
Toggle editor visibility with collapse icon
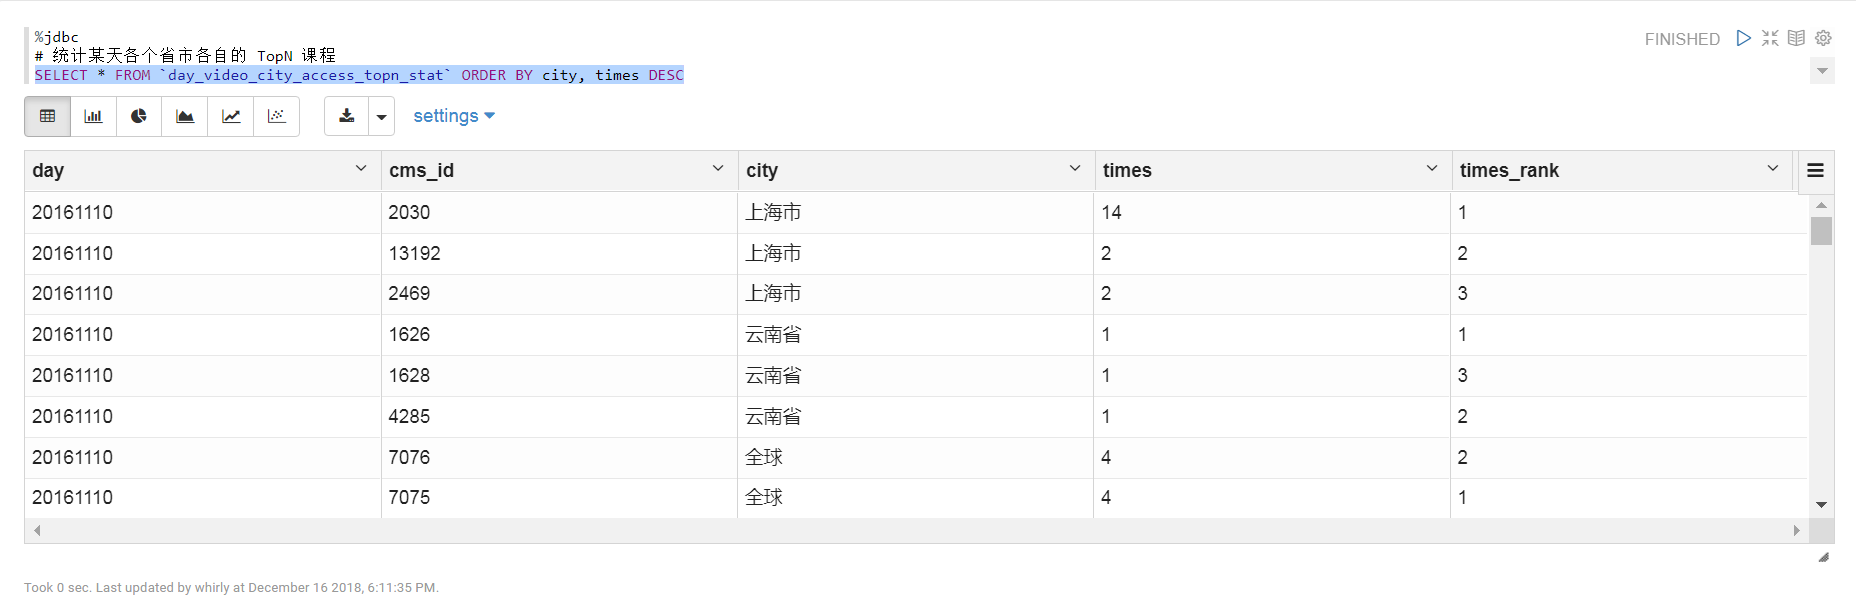[1770, 38]
